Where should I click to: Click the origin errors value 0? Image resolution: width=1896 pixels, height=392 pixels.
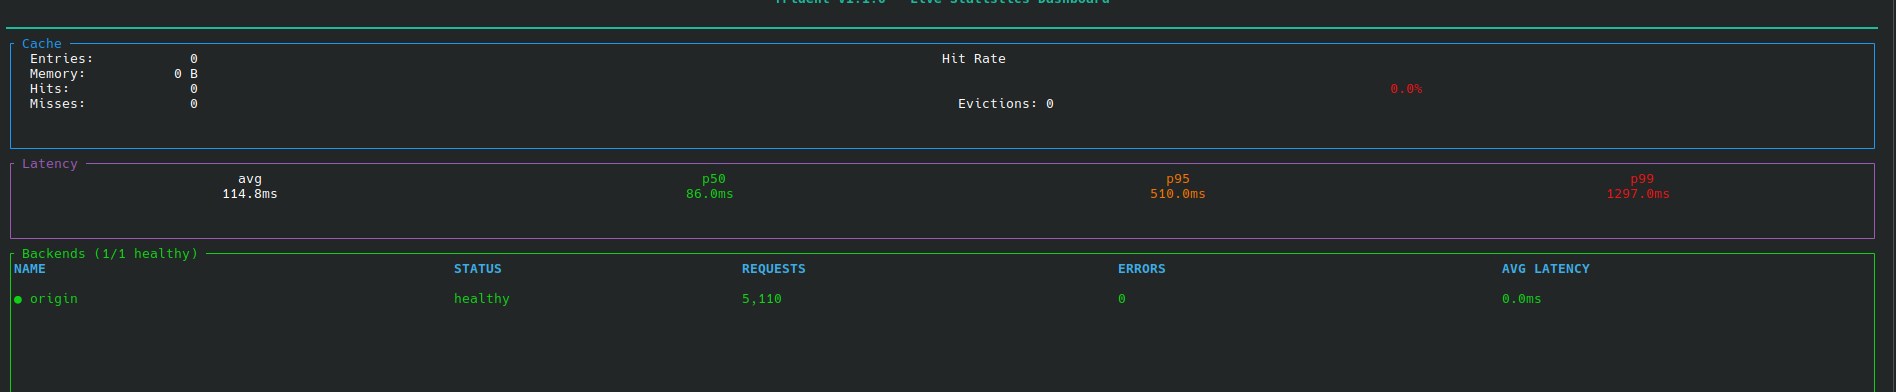[x=1122, y=299]
